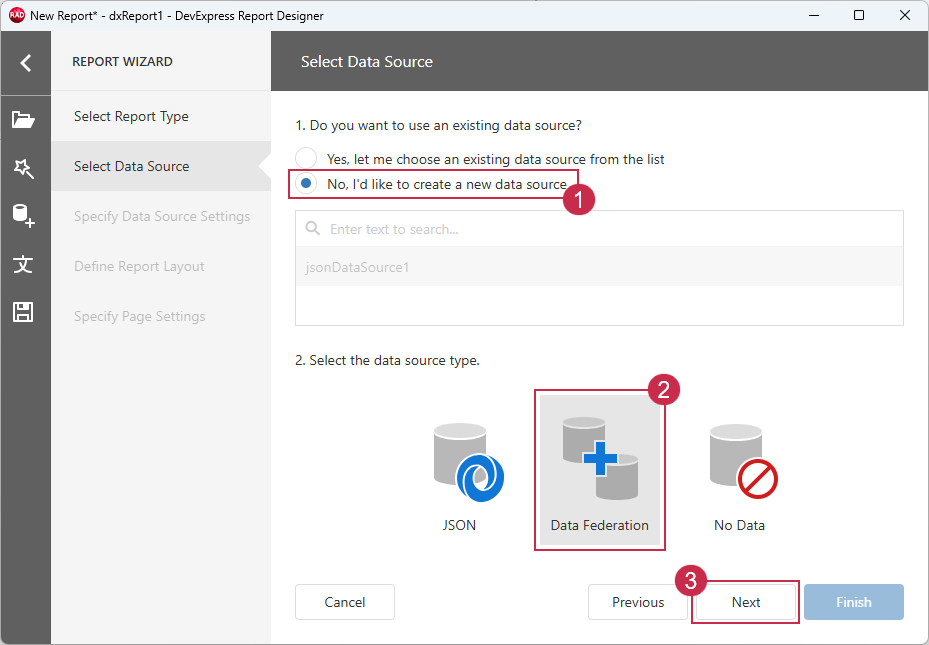Launch the report wizard star-wand icon
Image resolution: width=929 pixels, height=645 pixels.
(x=24, y=169)
